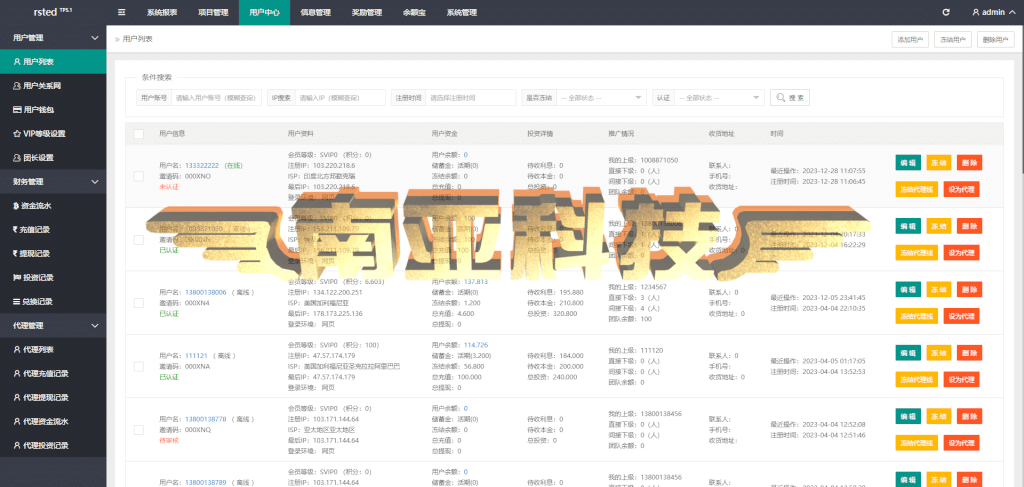Focus the 注册时间 date input
The image size is (1024, 487).
coord(471,97)
